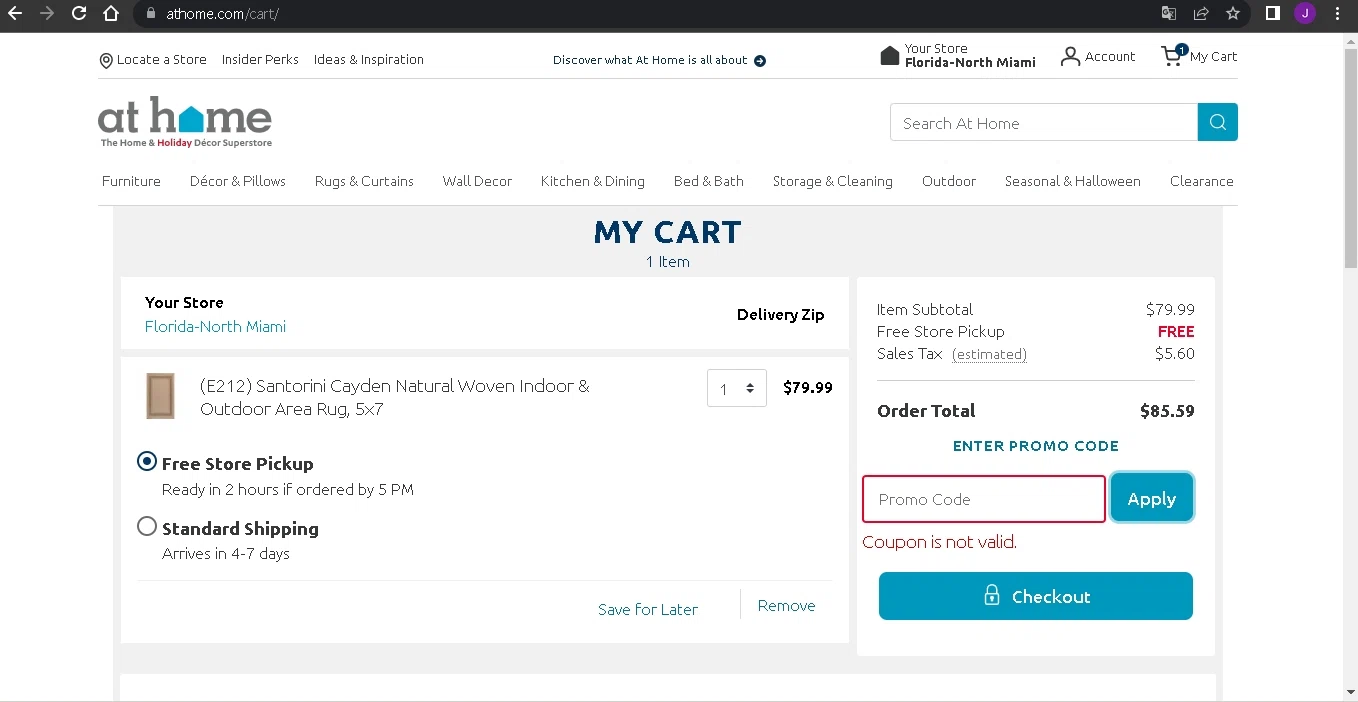Click Discover what At Home is all about
This screenshot has height=702, width=1358.
650,60
